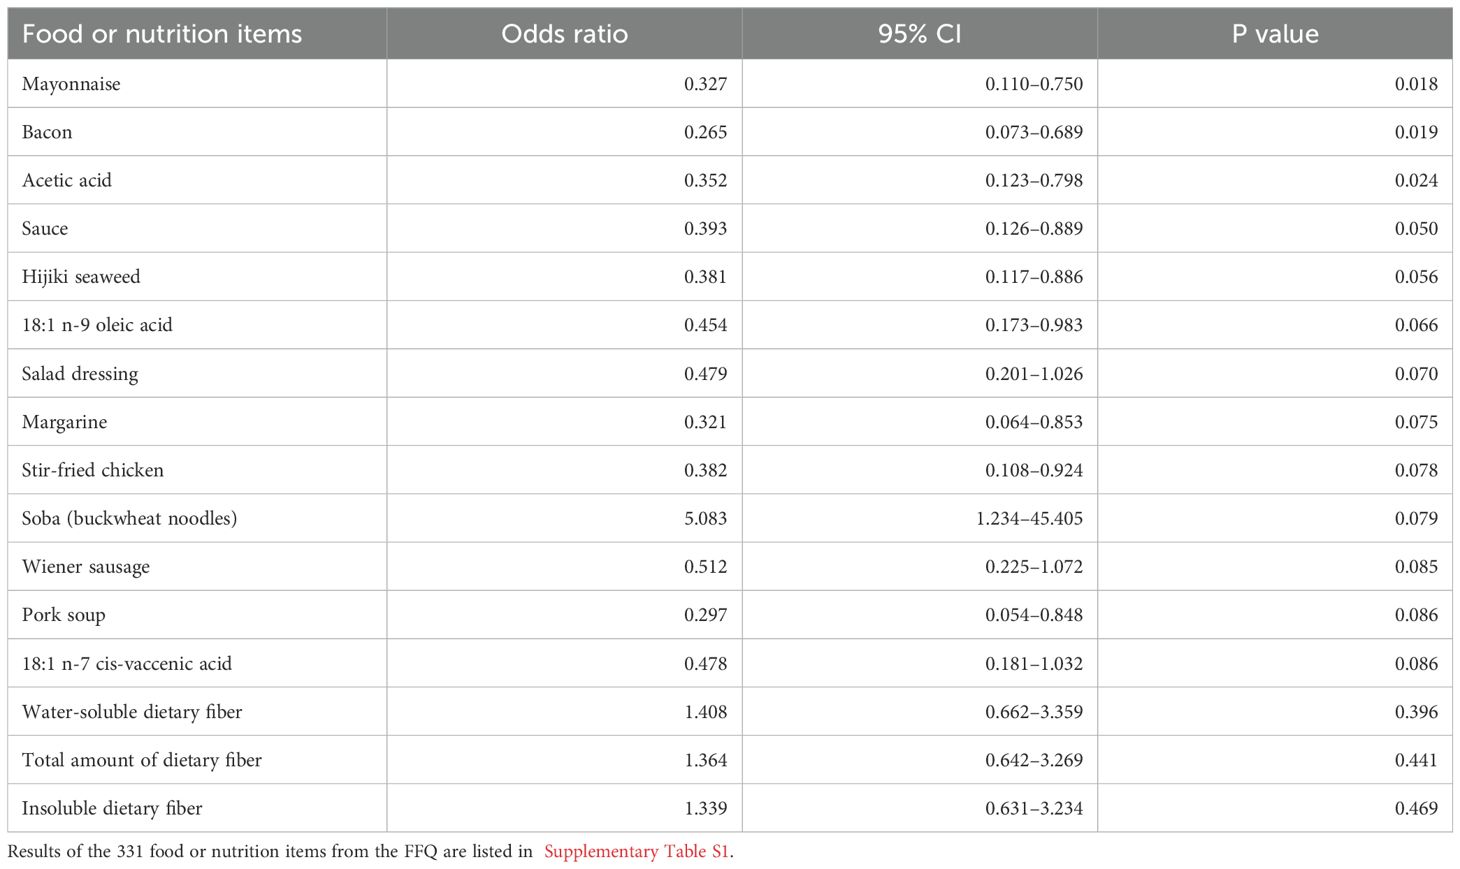Click the Pork soup cell

pyautogui.click(x=63, y=615)
